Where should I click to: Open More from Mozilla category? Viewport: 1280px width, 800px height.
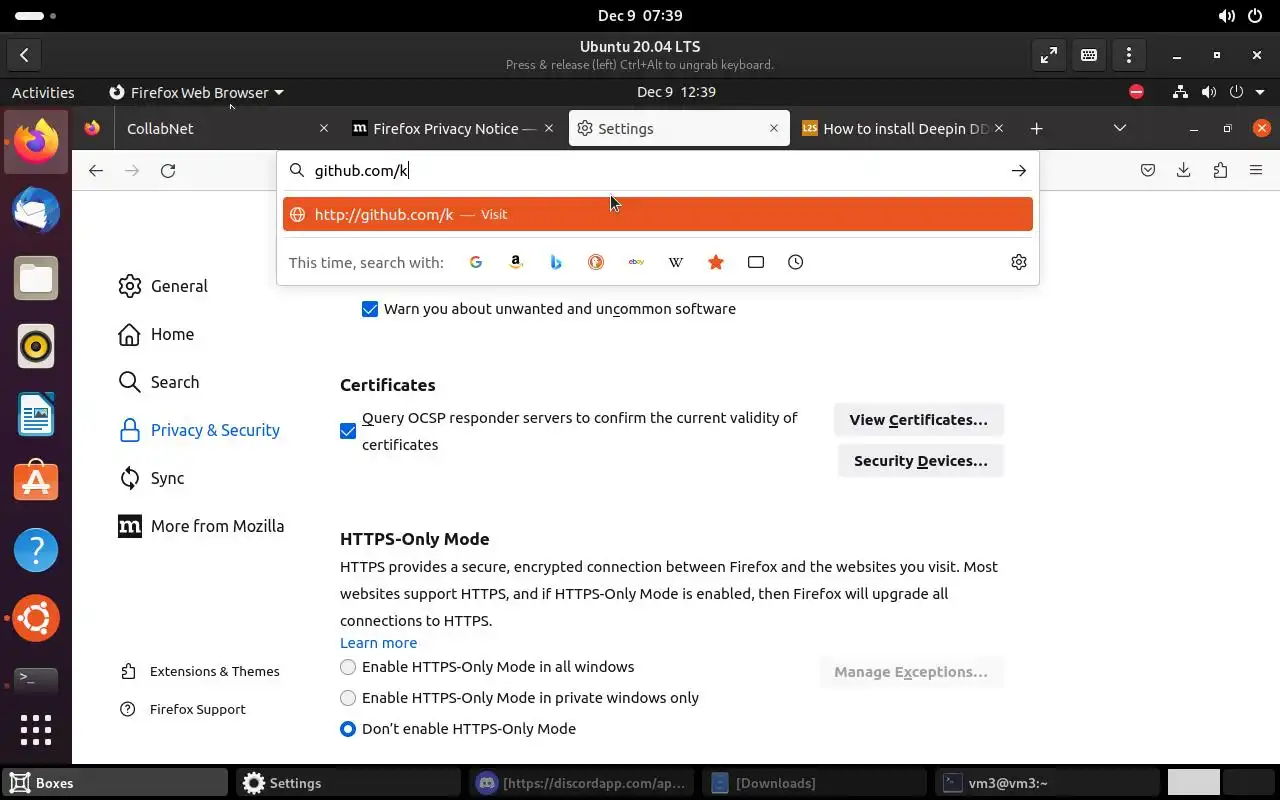pos(201,526)
